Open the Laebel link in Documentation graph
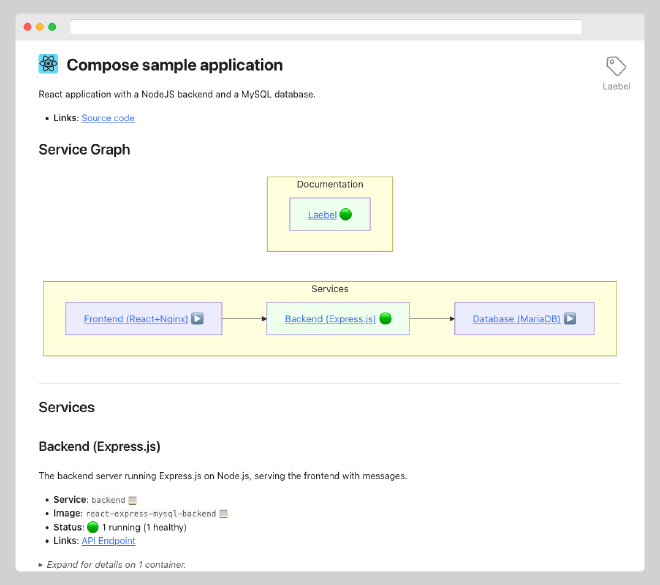 [322, 215]
